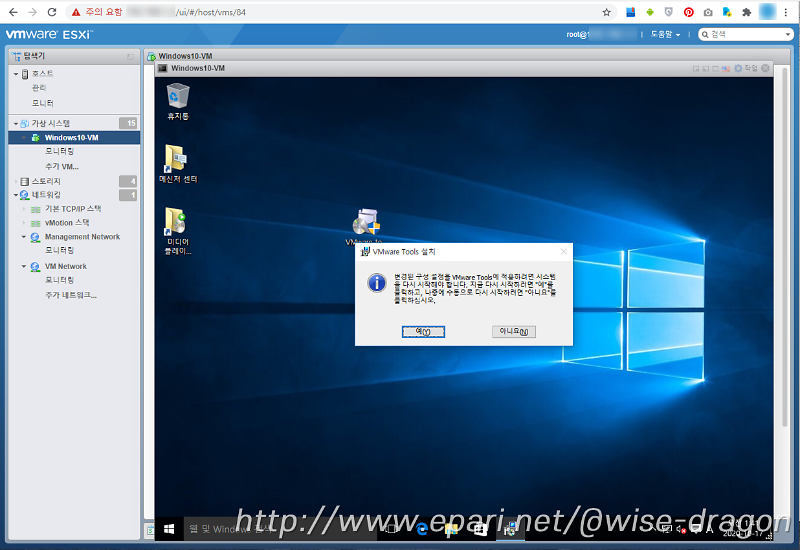
Task: Collapse the 호스트 tree node
Action: 16,74
